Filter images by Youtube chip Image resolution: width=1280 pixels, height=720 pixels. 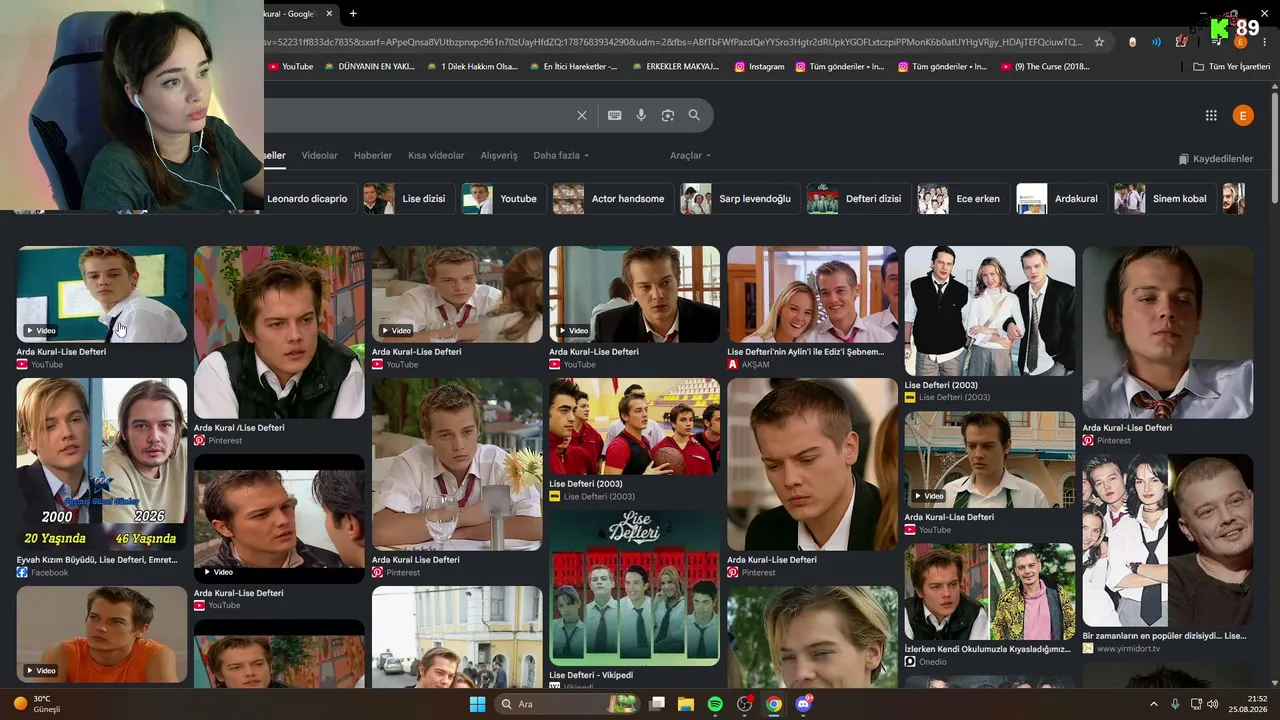click(x=503, y=199)
